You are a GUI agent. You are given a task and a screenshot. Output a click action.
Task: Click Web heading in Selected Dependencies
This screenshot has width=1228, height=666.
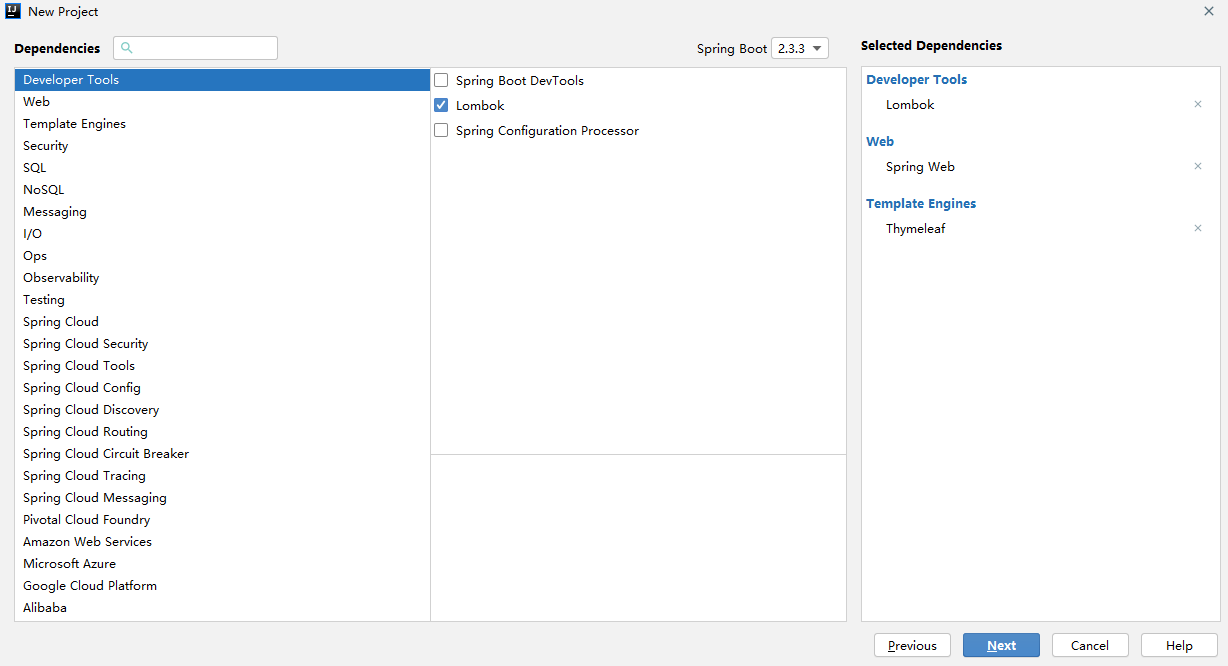tap(880, 141)
